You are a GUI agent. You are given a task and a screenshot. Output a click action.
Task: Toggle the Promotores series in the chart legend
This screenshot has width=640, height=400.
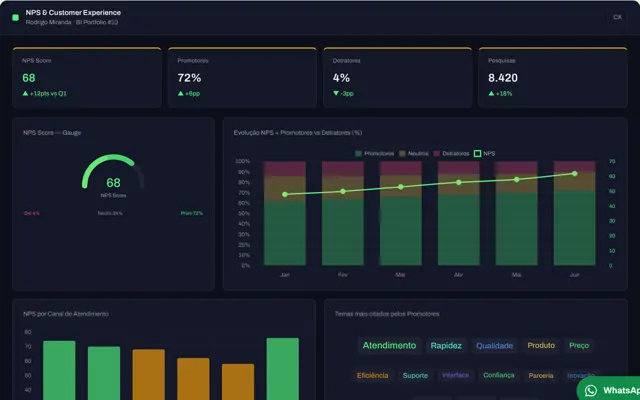(x=375, y=153)
